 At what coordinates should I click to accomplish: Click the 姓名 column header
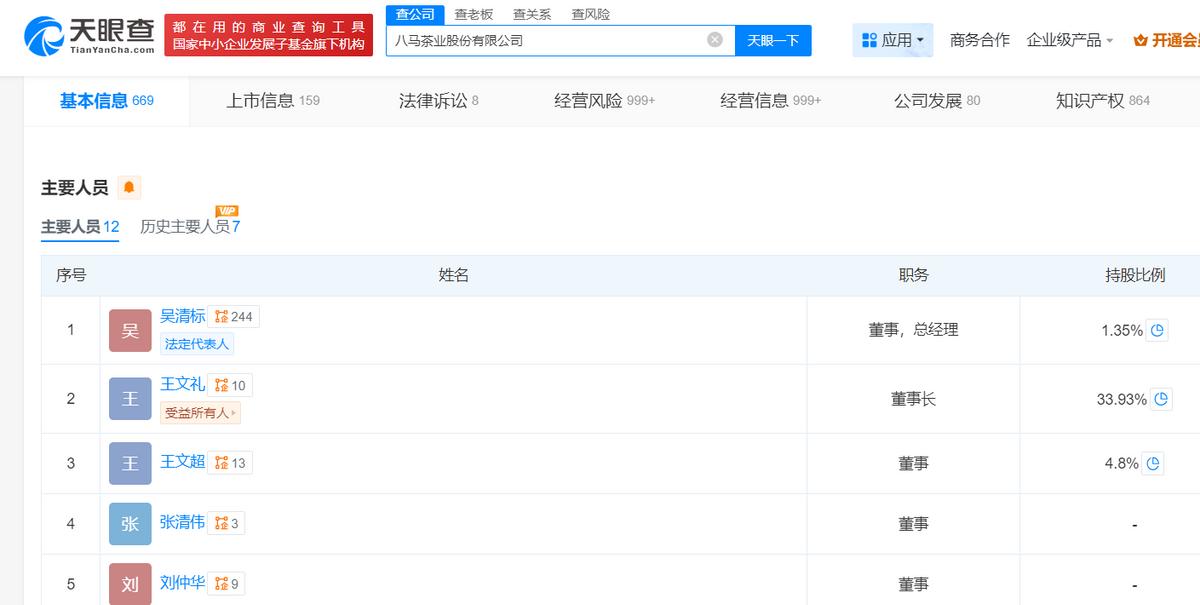pos(454,276)
